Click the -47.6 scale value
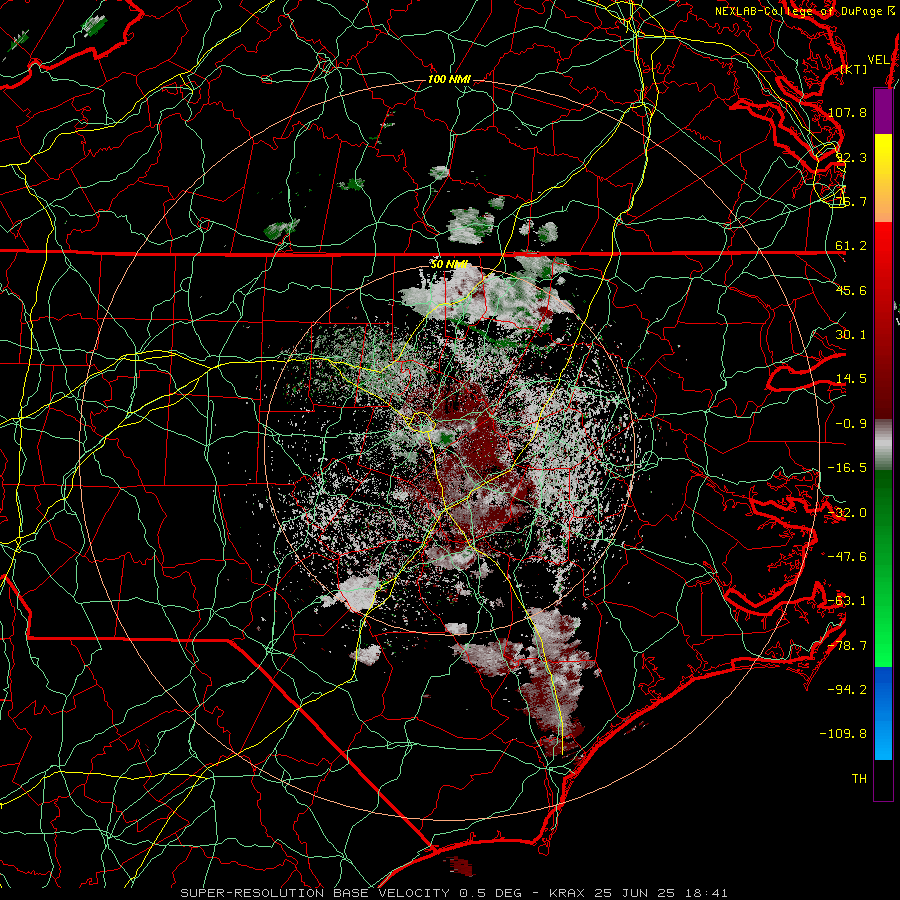900x900 pixels. [847, 557]
